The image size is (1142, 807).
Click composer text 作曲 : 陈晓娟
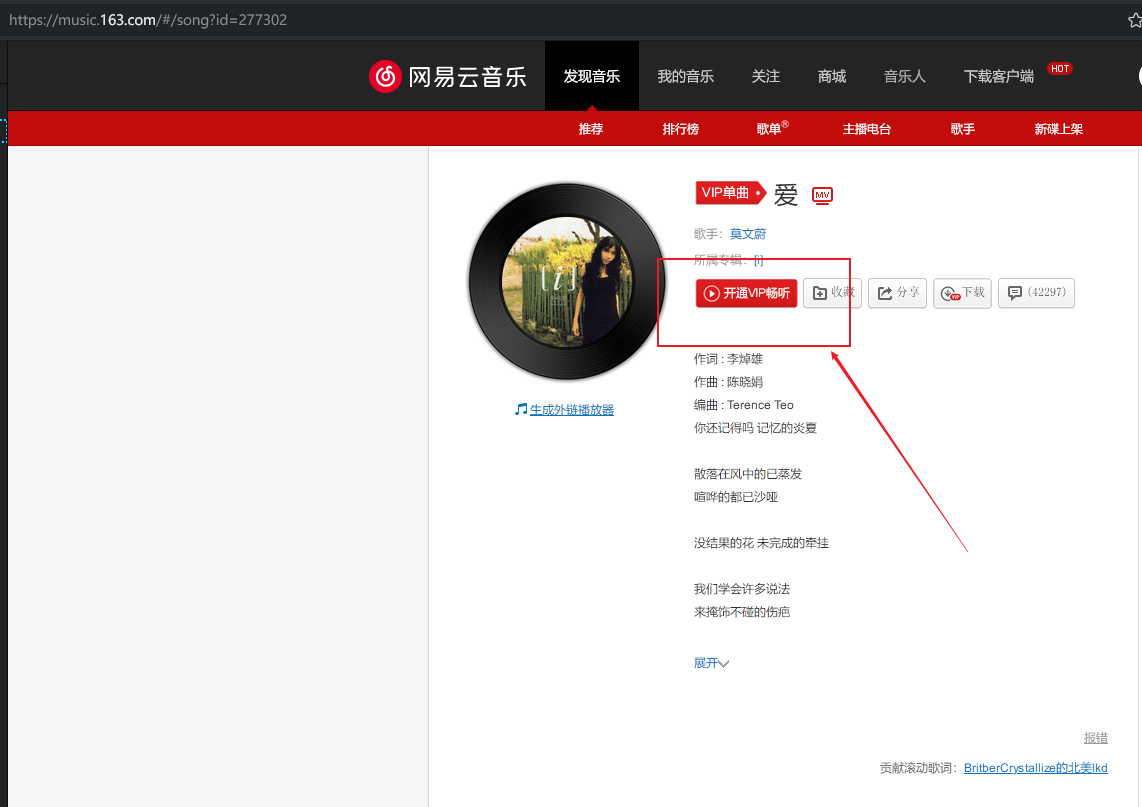coord(728,382)
